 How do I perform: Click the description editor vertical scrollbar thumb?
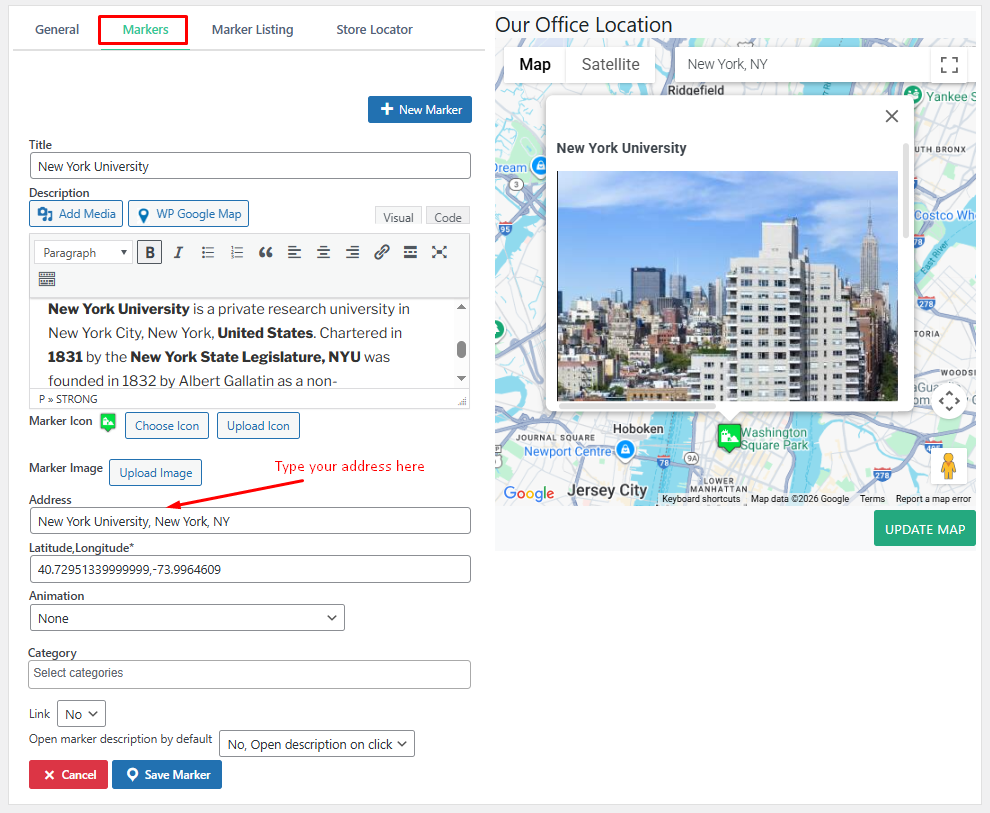point(462,349)
